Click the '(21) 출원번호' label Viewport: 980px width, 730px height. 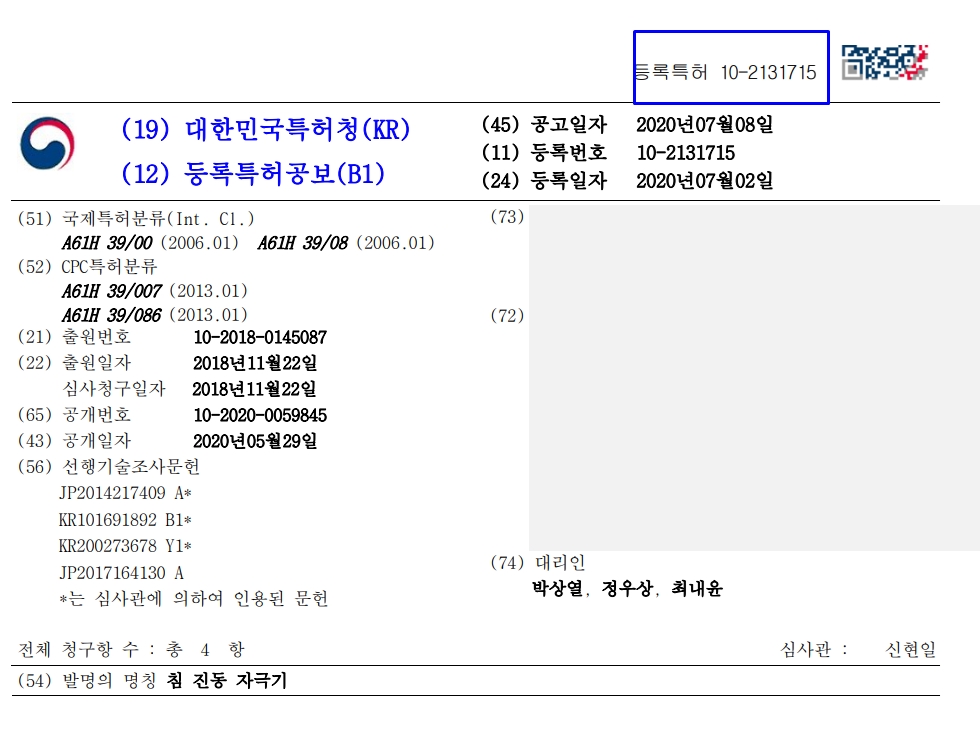coord(74,338)
